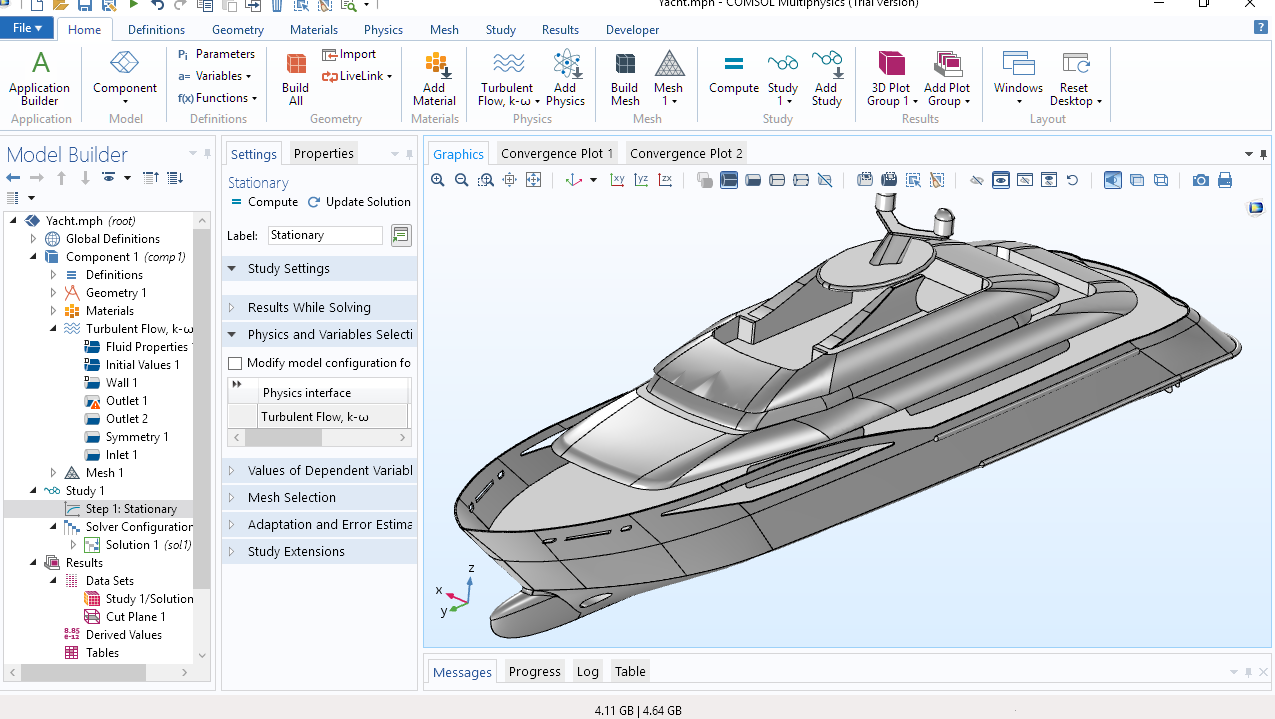
Task: Take a snapshot with camera icon
Action: (x=1200, y=180)
